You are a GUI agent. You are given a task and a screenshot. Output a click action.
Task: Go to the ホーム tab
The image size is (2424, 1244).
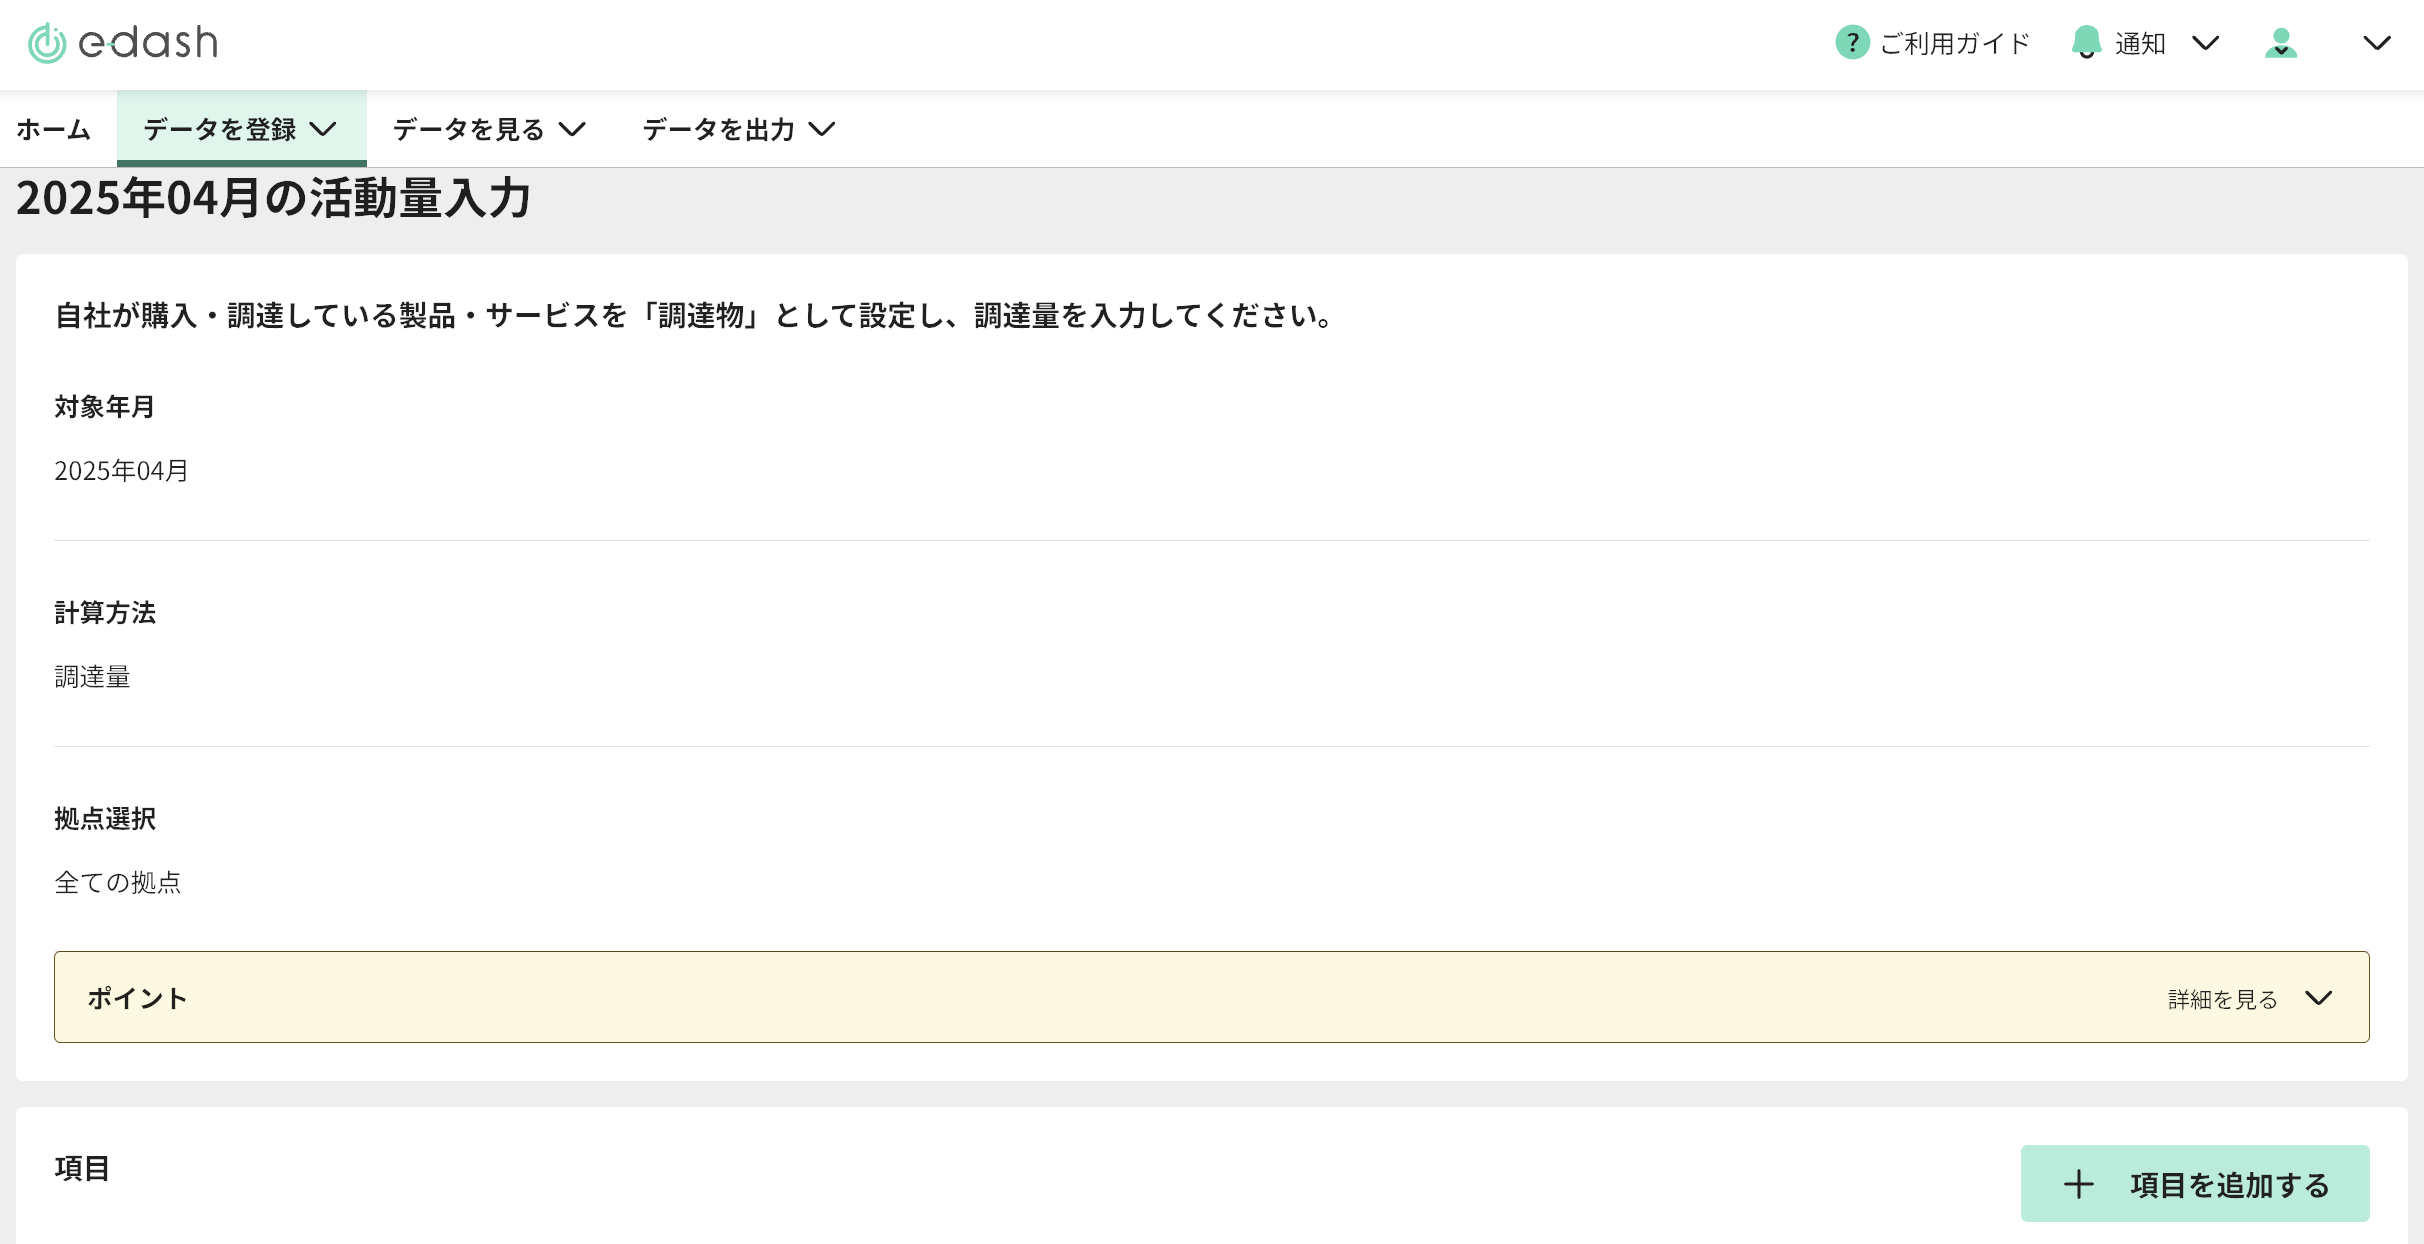pos(54,129)
